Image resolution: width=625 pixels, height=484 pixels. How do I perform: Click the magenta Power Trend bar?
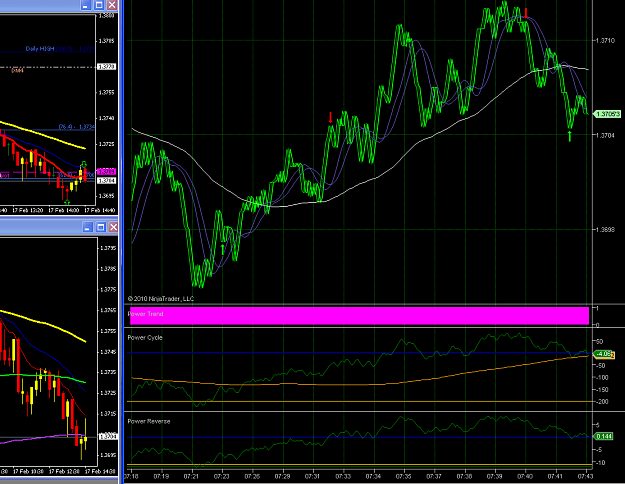coord(358,316)
